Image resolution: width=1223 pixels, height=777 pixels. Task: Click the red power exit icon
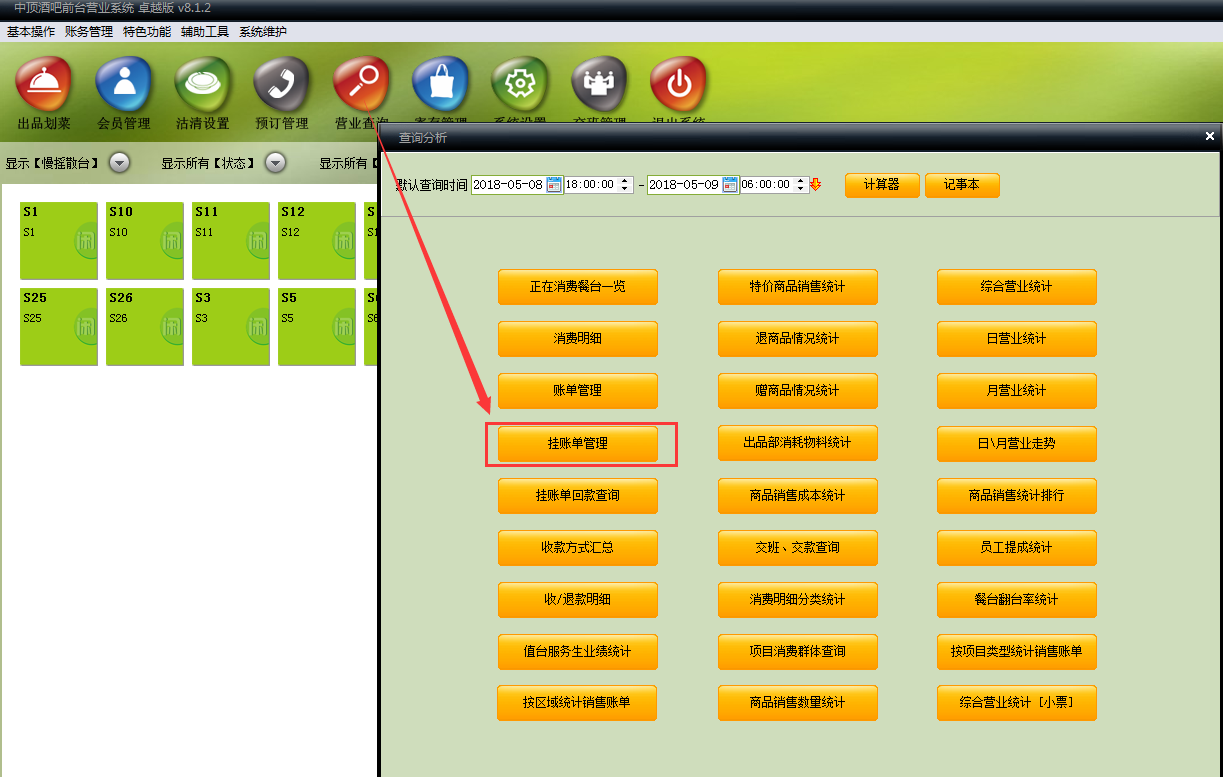tap(678, 85)
